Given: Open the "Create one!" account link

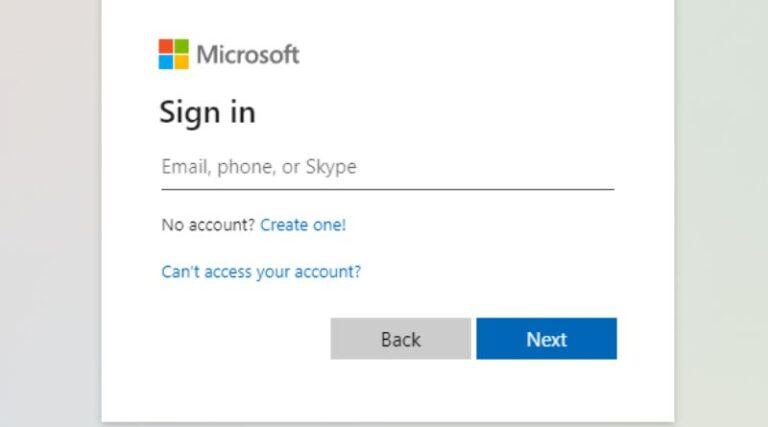Looking at the screenshot, I should point(303,225).
